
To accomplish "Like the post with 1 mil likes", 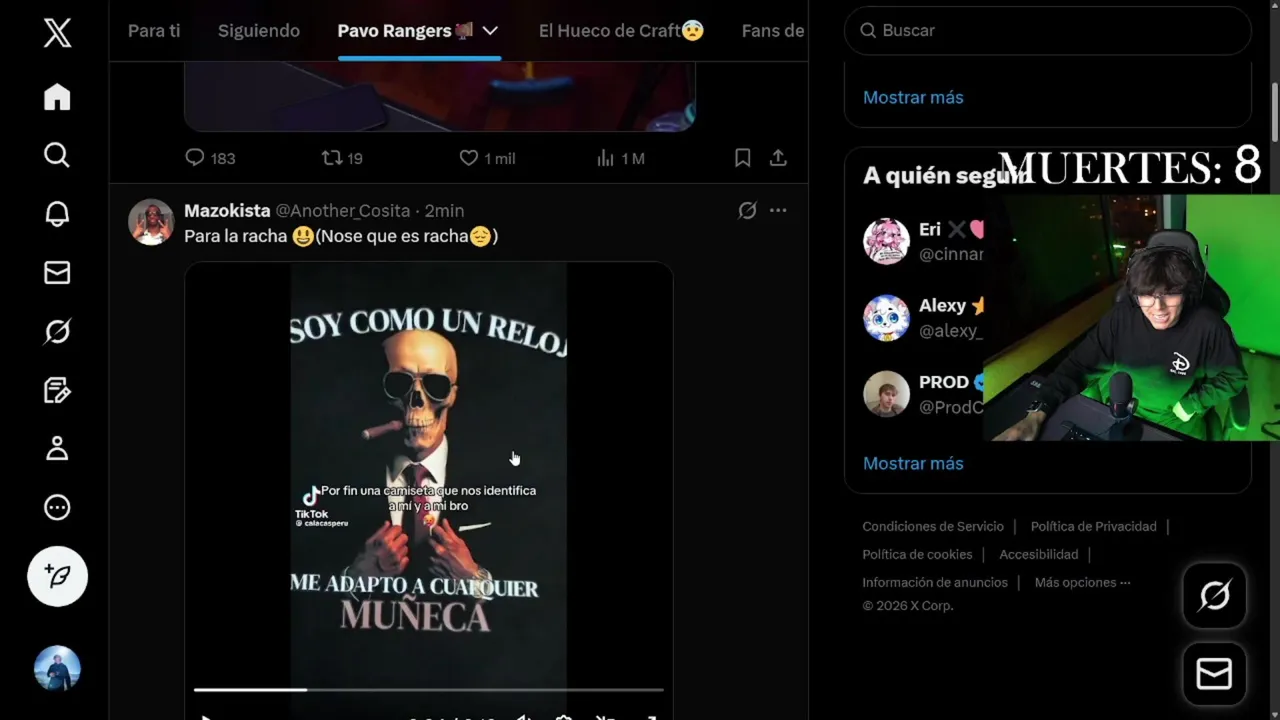I will pyautogui.click(x=487, y=158).
